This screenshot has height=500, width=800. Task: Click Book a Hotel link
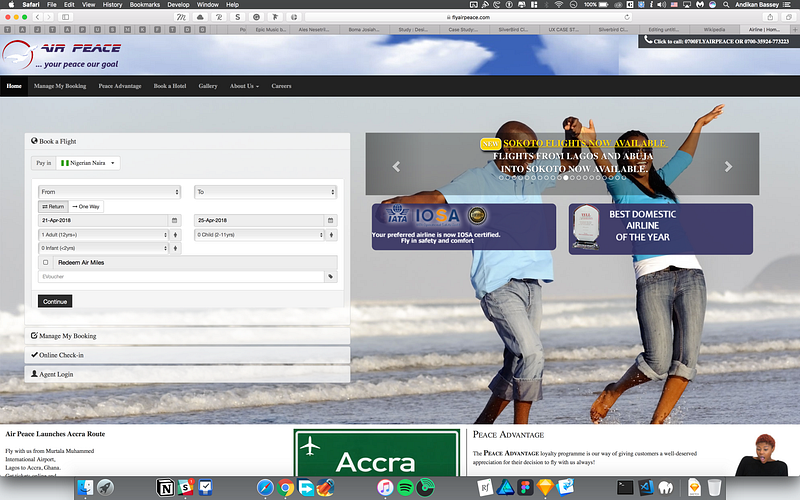170,86
